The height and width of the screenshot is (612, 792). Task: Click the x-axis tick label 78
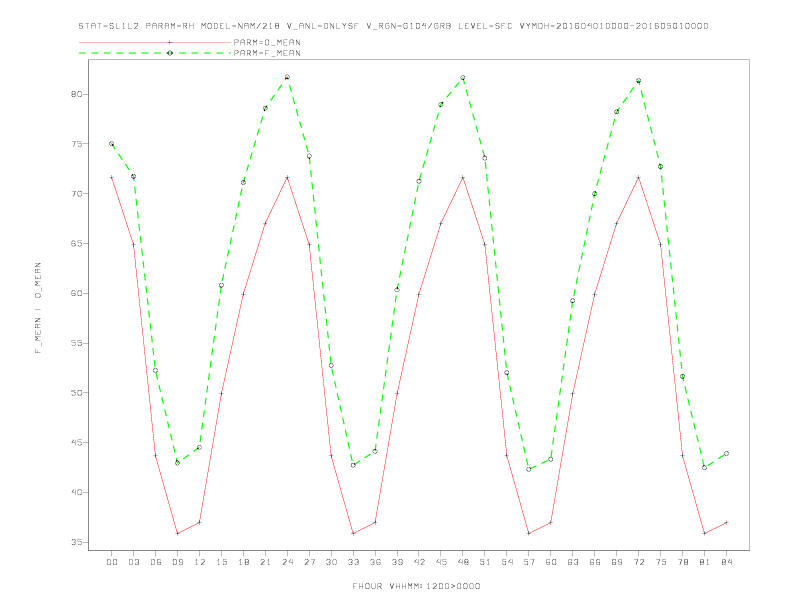coord(683,562)
